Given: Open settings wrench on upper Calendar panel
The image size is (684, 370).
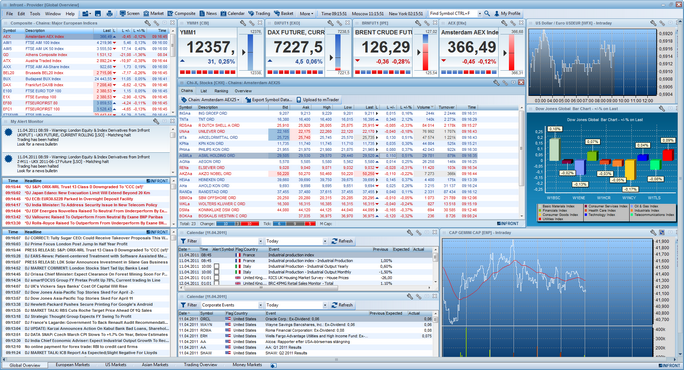Looking at the screenshot, I should (410, 233).
